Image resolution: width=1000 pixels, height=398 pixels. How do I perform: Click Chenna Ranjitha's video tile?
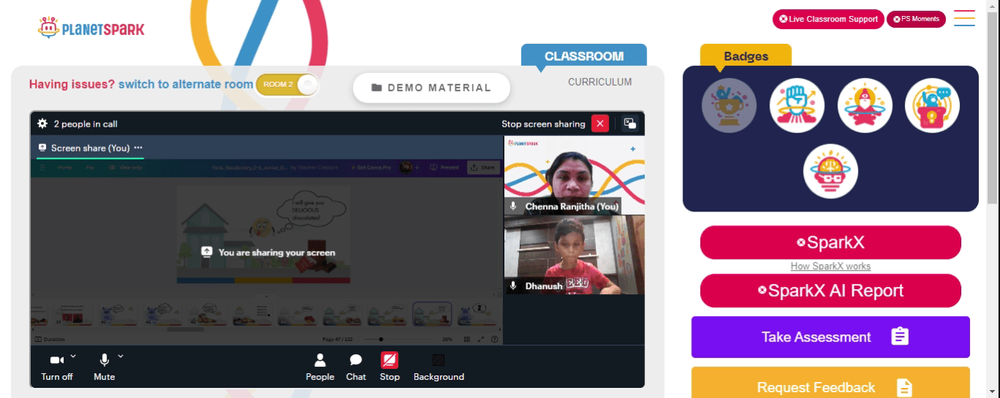point(574,175)
